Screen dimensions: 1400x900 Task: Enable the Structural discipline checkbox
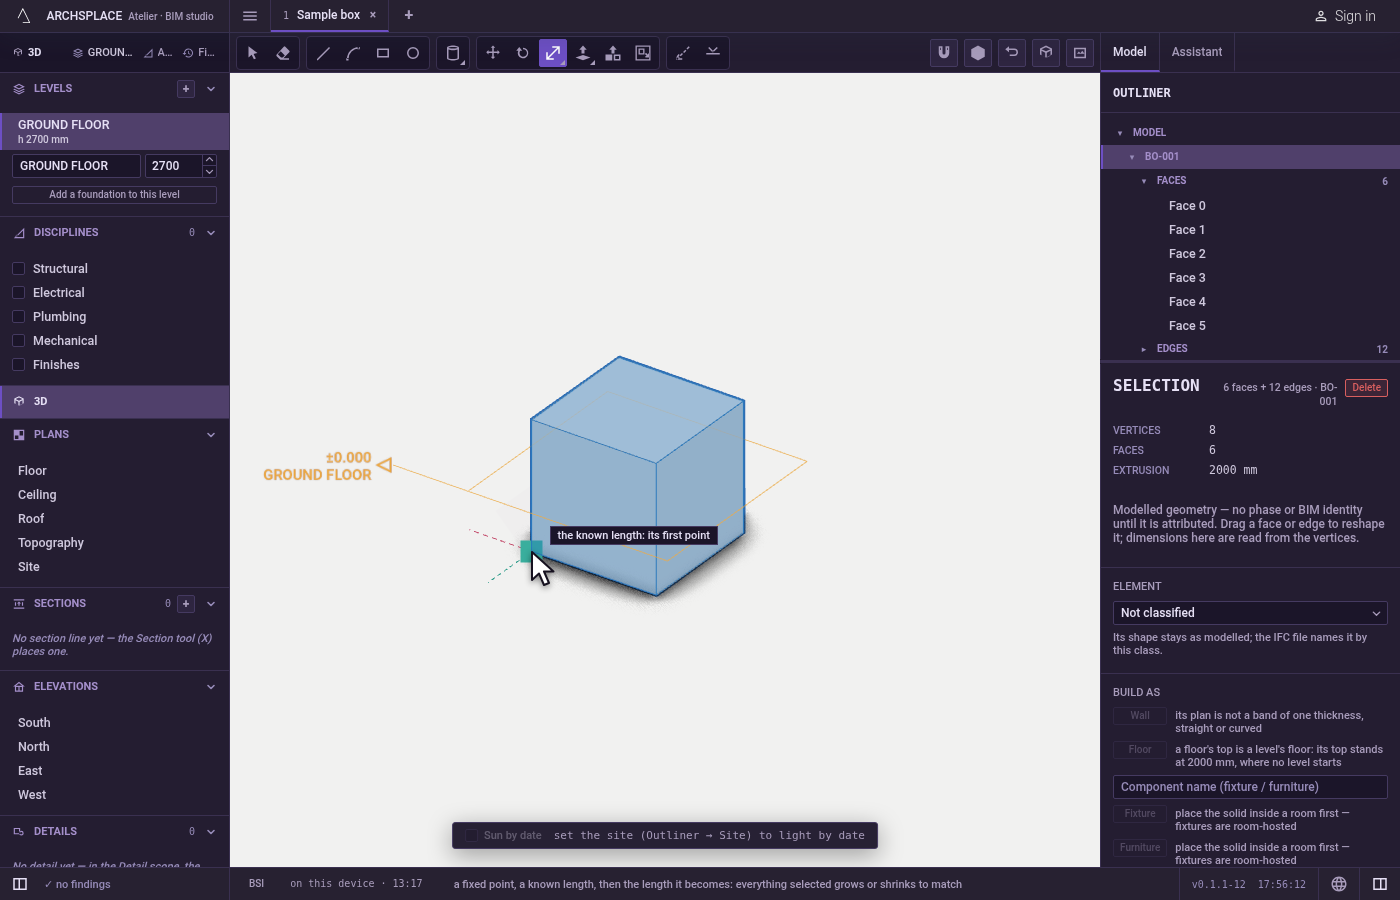[x=18, y=268]
